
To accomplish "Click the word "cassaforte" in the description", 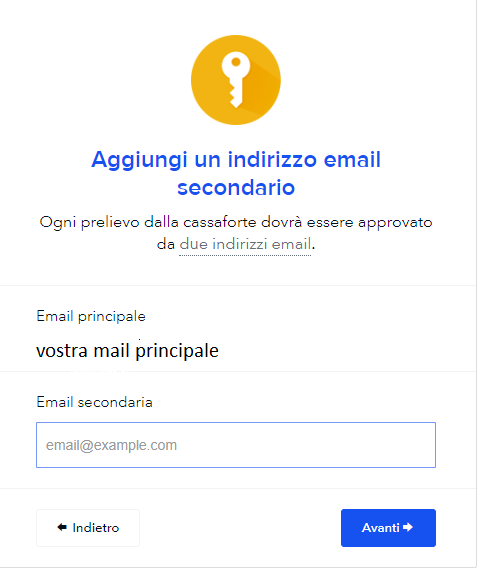I will tap(220, 222).
